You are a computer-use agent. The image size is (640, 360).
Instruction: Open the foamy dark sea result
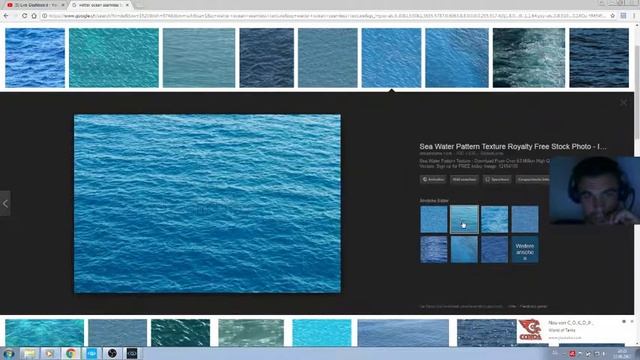(529, 58)
